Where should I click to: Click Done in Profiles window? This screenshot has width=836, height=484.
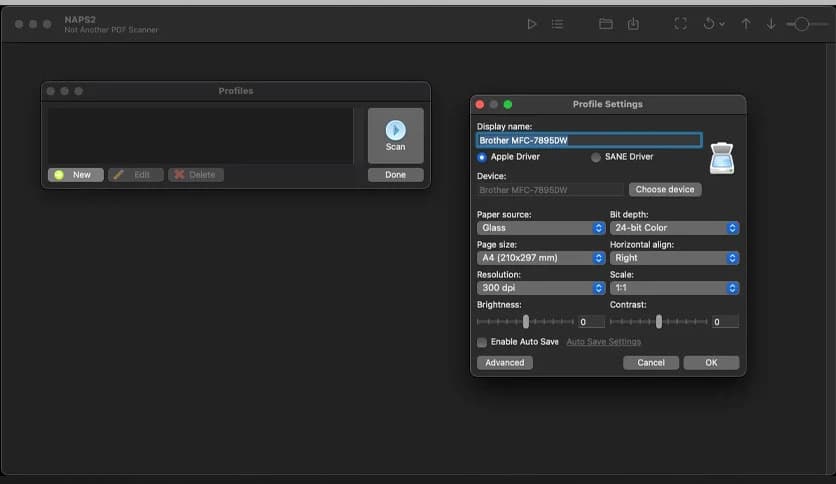(x=396, y=175)
